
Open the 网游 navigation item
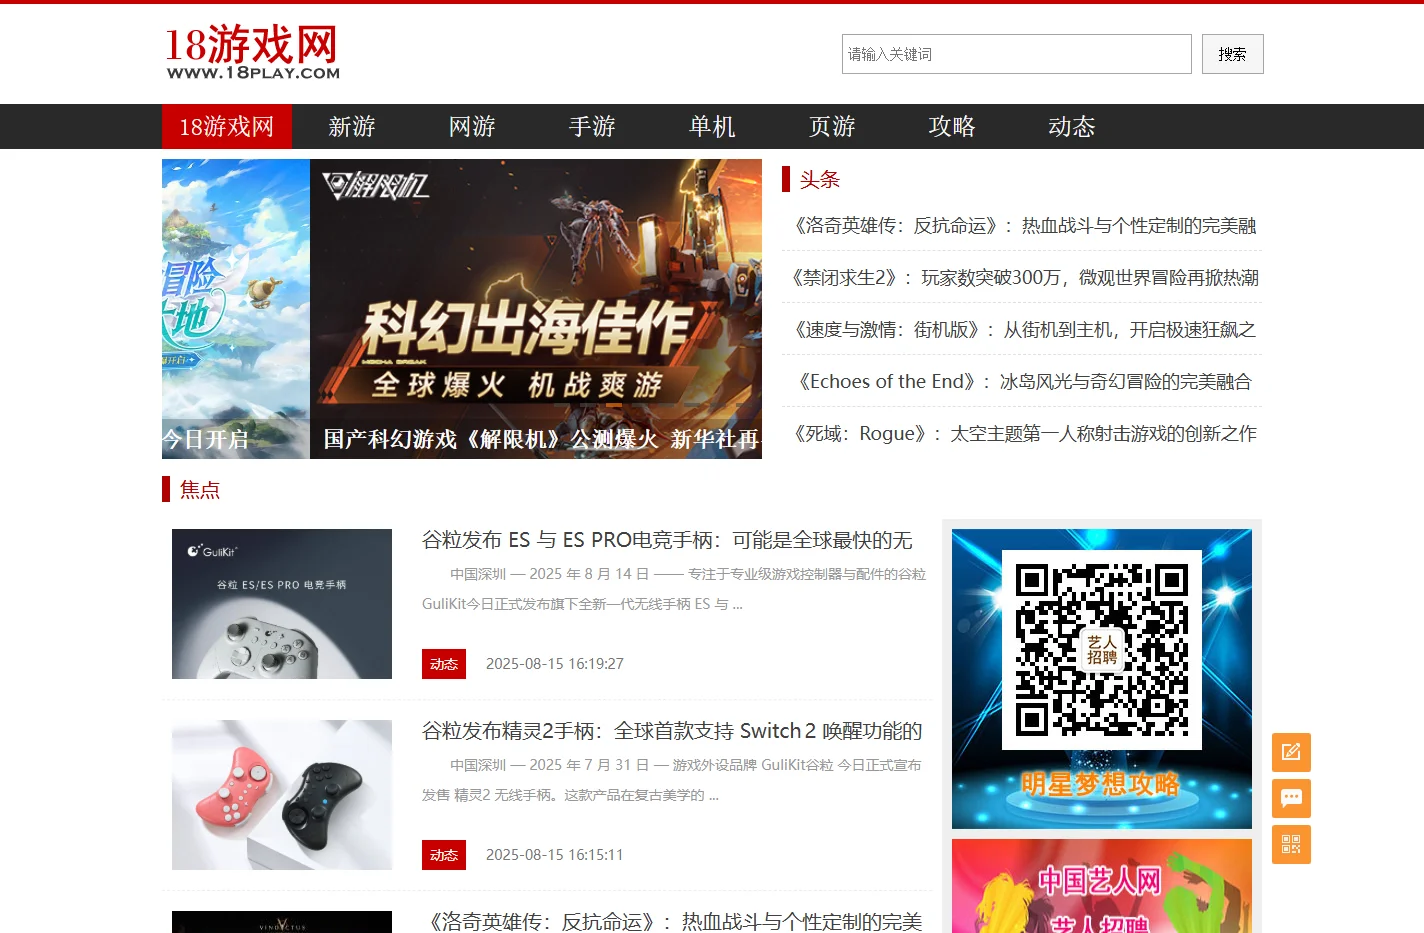click(x=472, y=126)
